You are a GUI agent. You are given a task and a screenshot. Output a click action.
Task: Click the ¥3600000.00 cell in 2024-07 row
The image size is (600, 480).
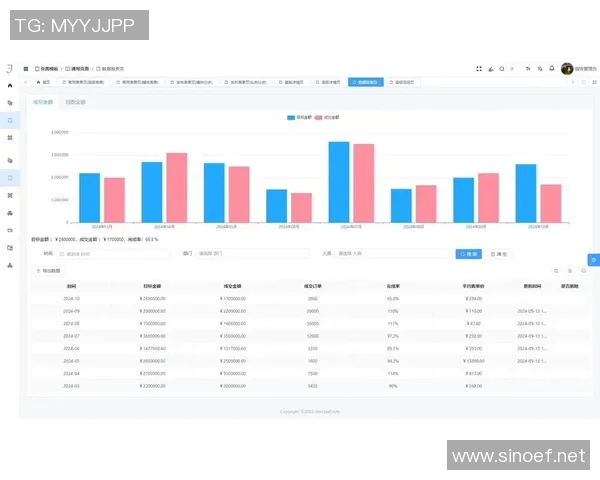(x=152, y=336)
